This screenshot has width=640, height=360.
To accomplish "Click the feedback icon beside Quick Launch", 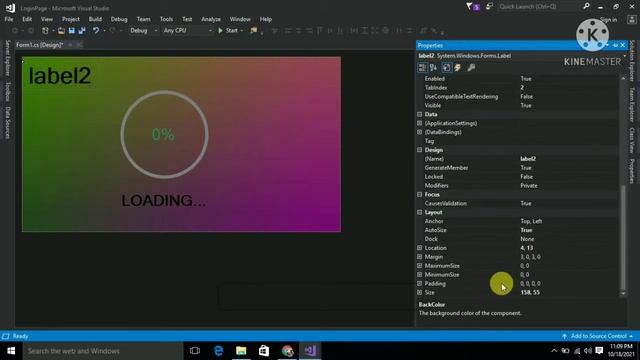I will (x=489, y=7).
